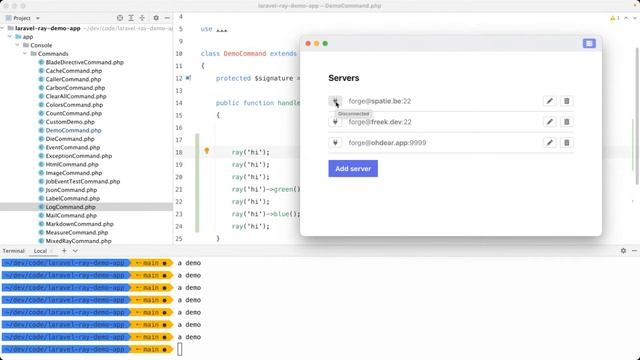640x360 pixels.
Task: Delete the forge@spatie.be:22 server
Action: coord(567,101)
